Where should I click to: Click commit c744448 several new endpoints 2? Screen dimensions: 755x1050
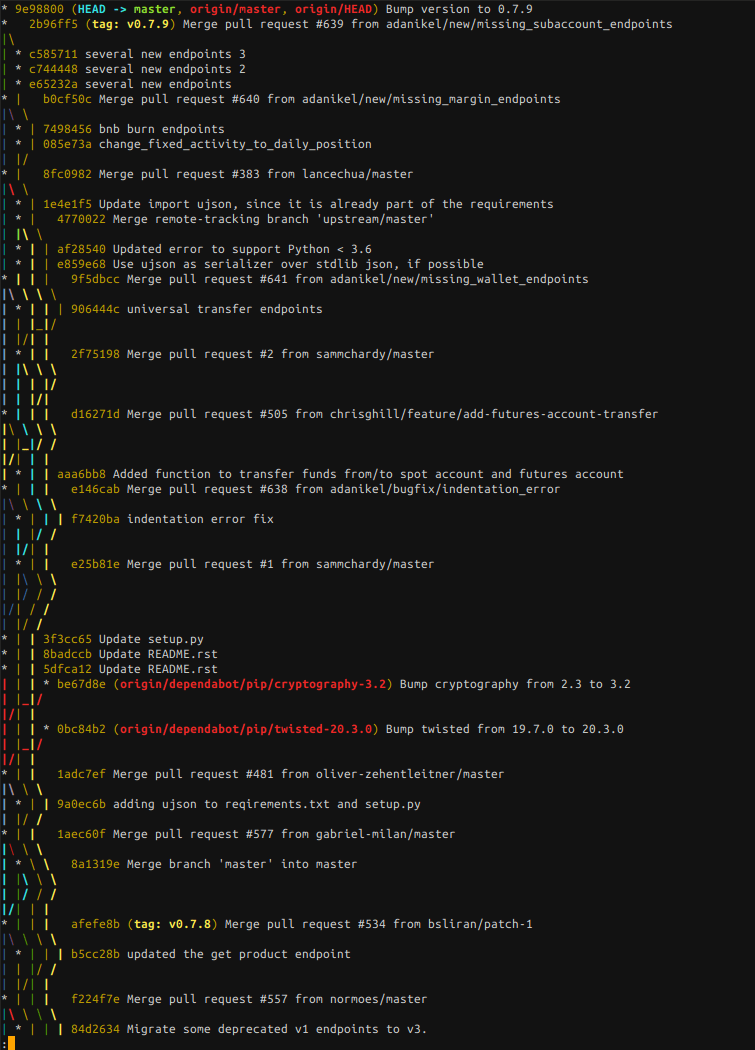tap(137, 69)
